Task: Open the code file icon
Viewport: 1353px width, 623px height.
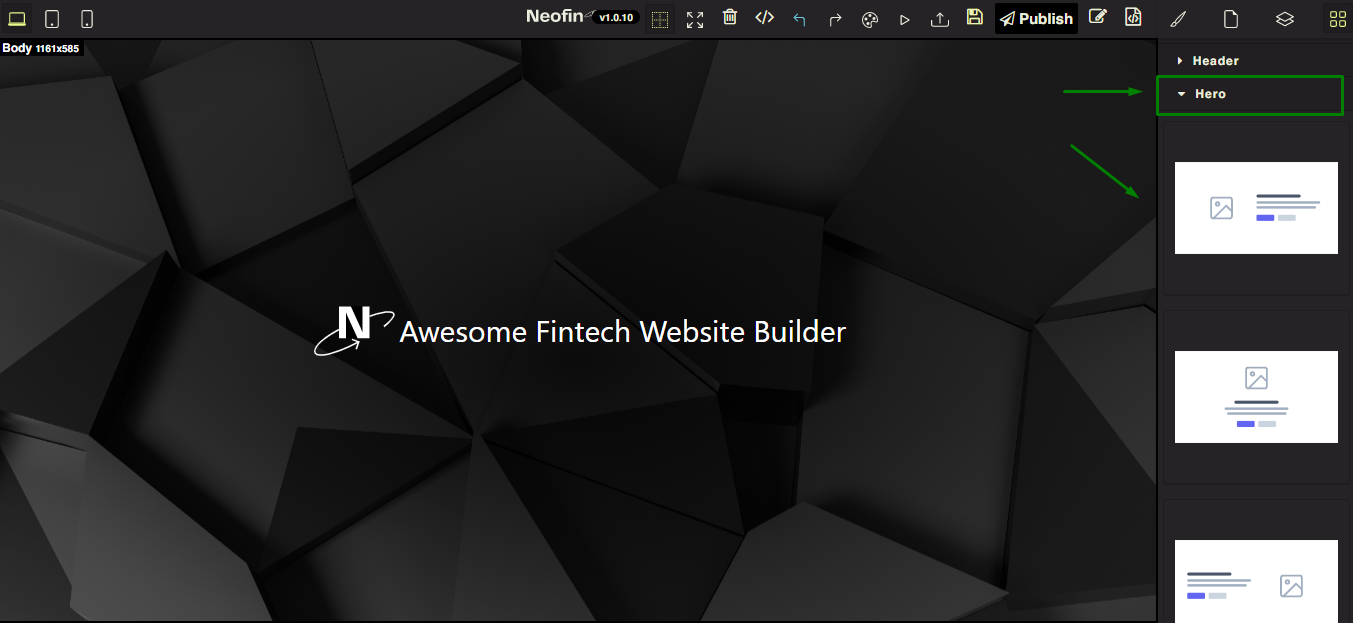Action: [1133, 17]
